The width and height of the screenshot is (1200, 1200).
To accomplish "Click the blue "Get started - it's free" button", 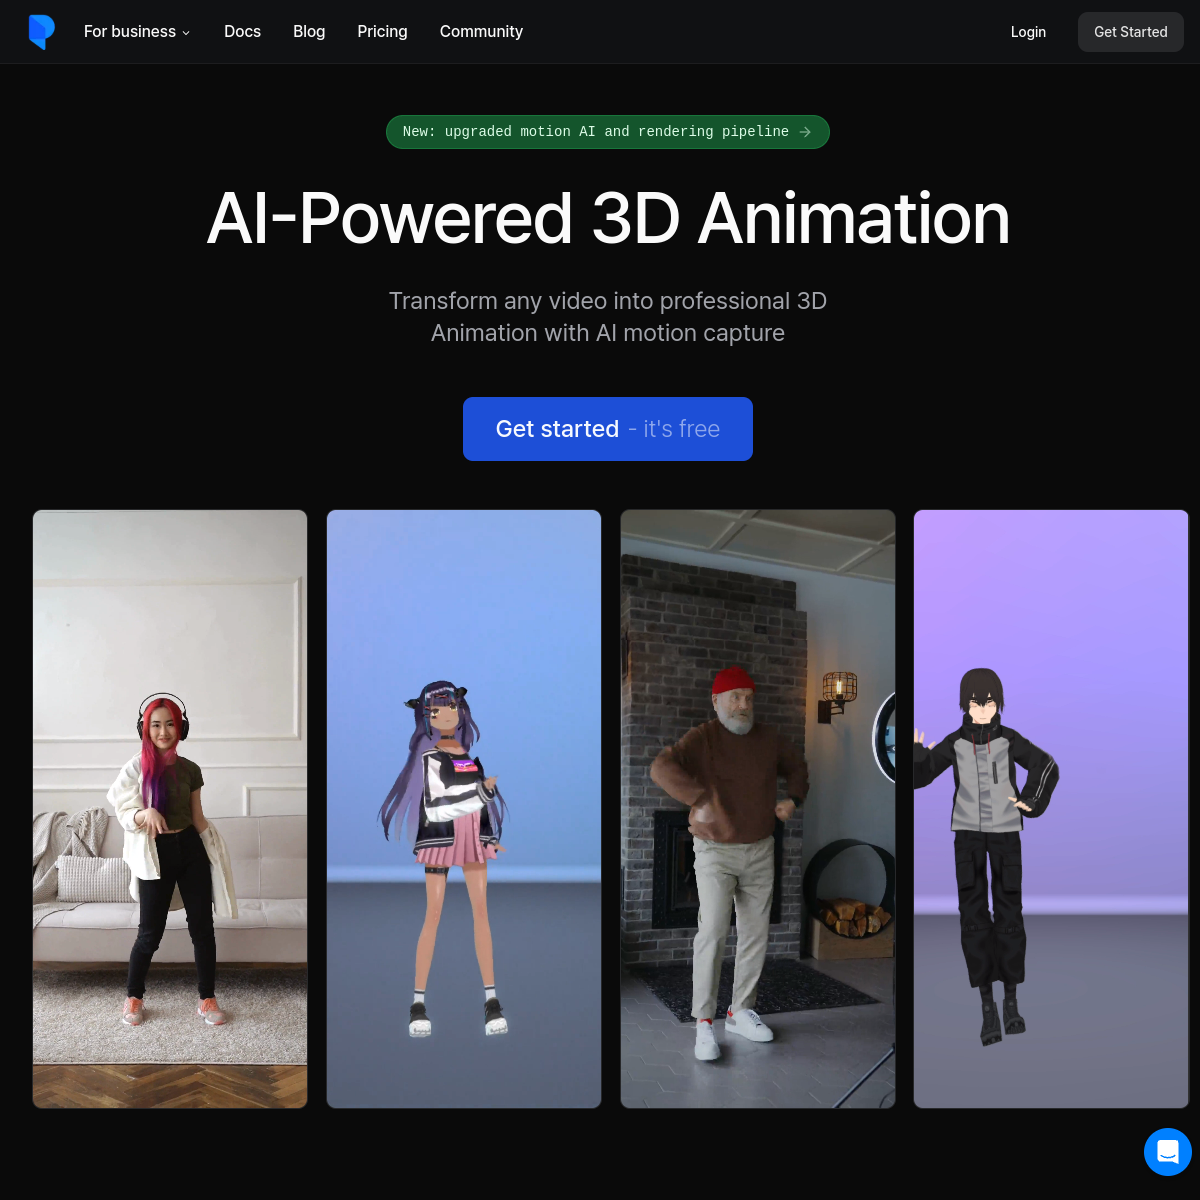I will pyautogui.click(x=608, y=429).
